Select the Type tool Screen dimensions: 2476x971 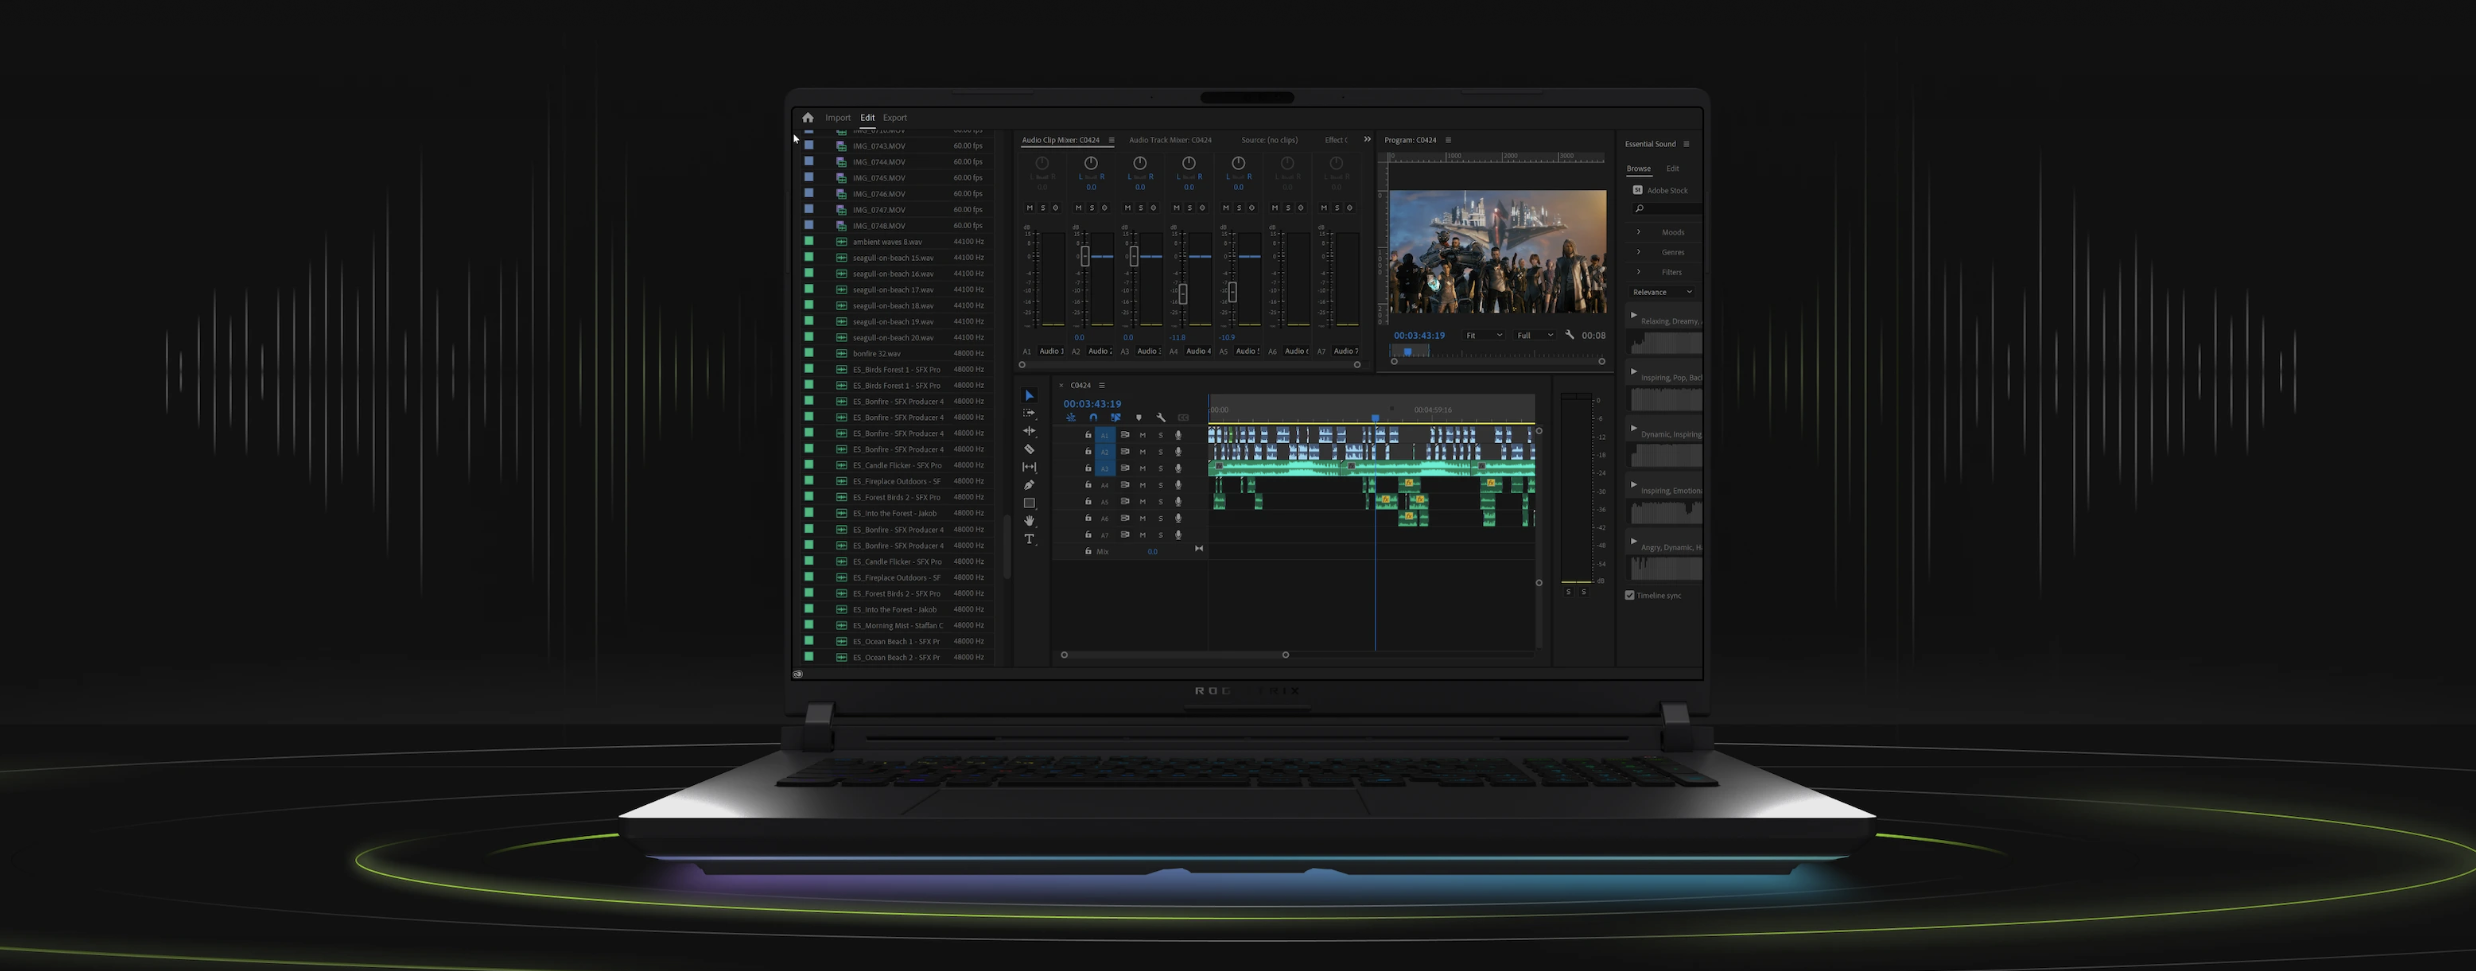pyautogui.click(x=1029, y=539)
